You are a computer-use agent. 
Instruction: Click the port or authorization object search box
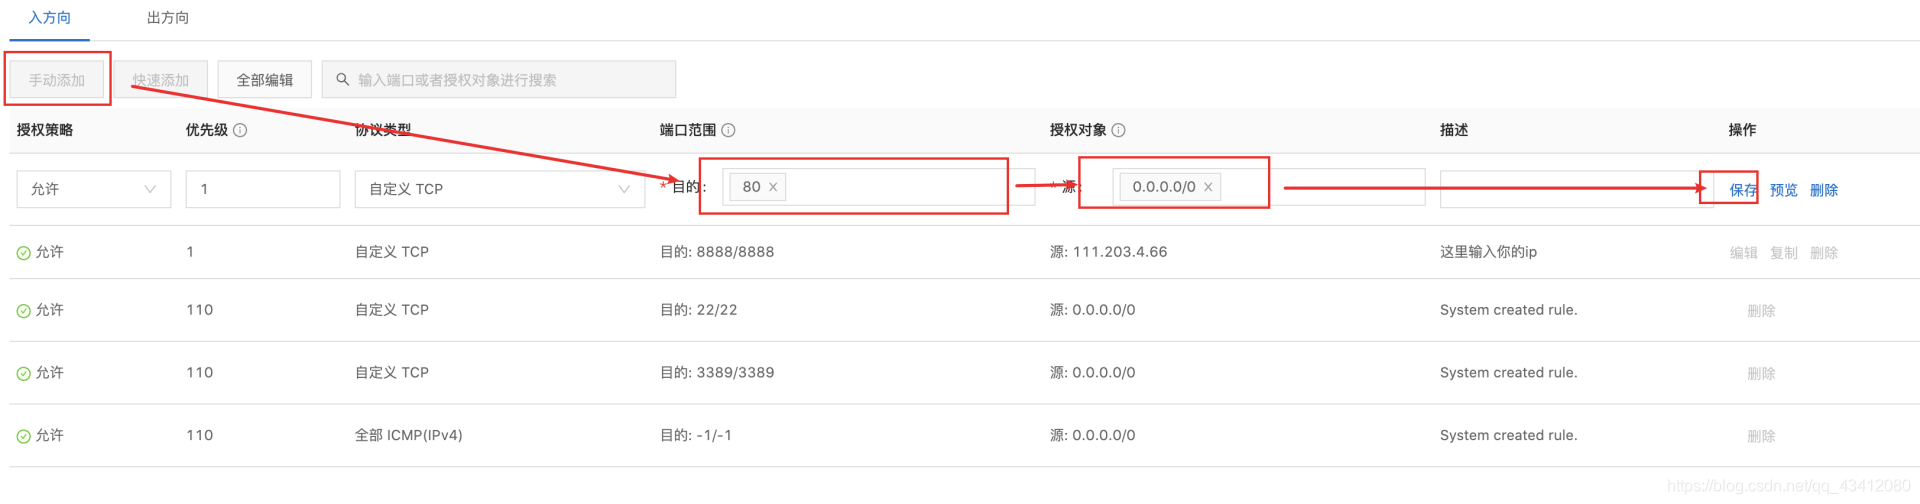point(498,79)
